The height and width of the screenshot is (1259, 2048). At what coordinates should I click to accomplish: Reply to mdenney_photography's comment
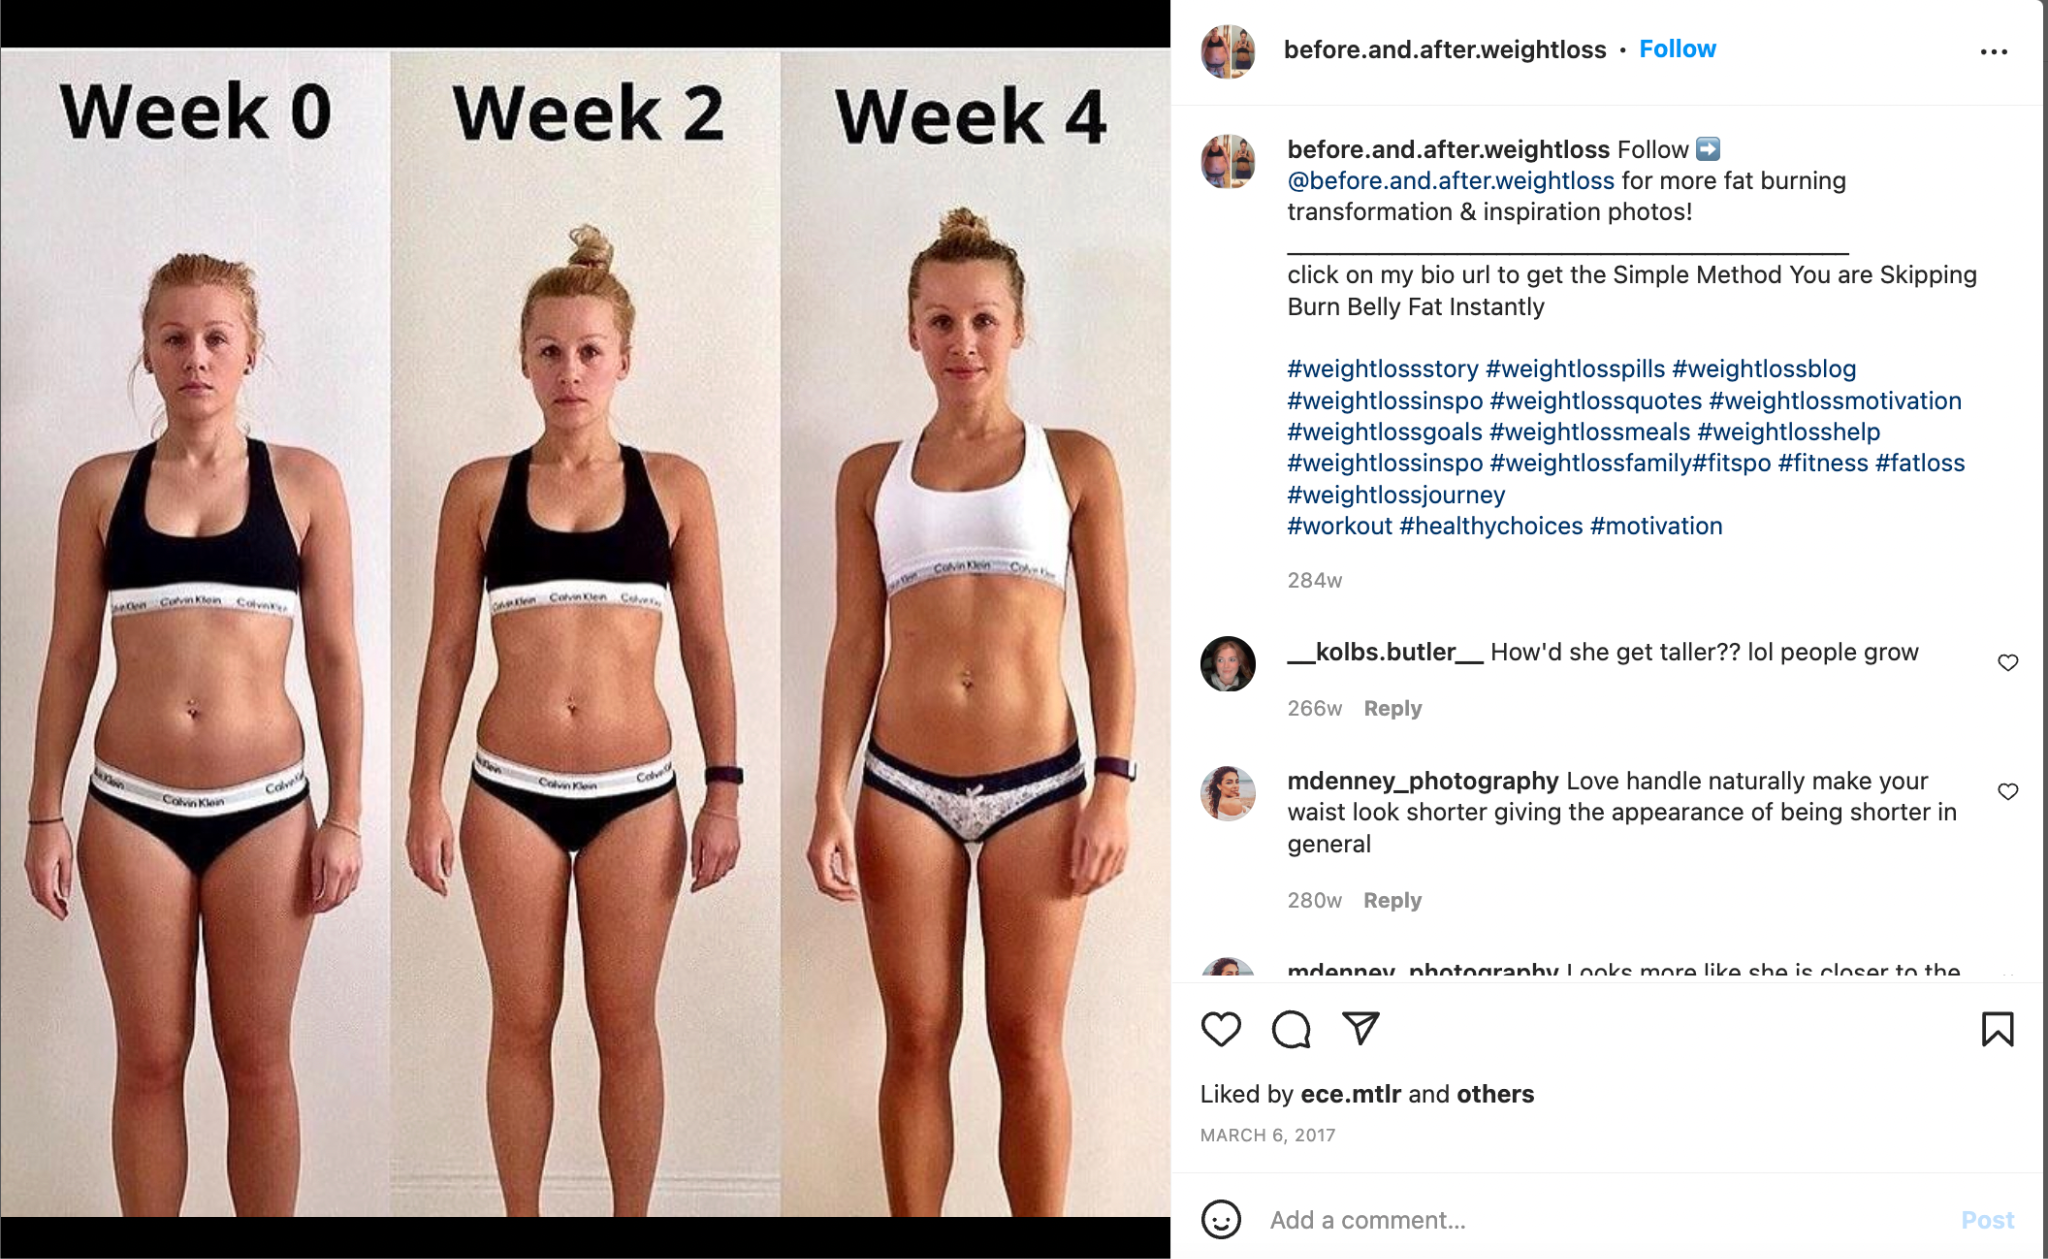pyautogui.click(x=1392, y=900)
